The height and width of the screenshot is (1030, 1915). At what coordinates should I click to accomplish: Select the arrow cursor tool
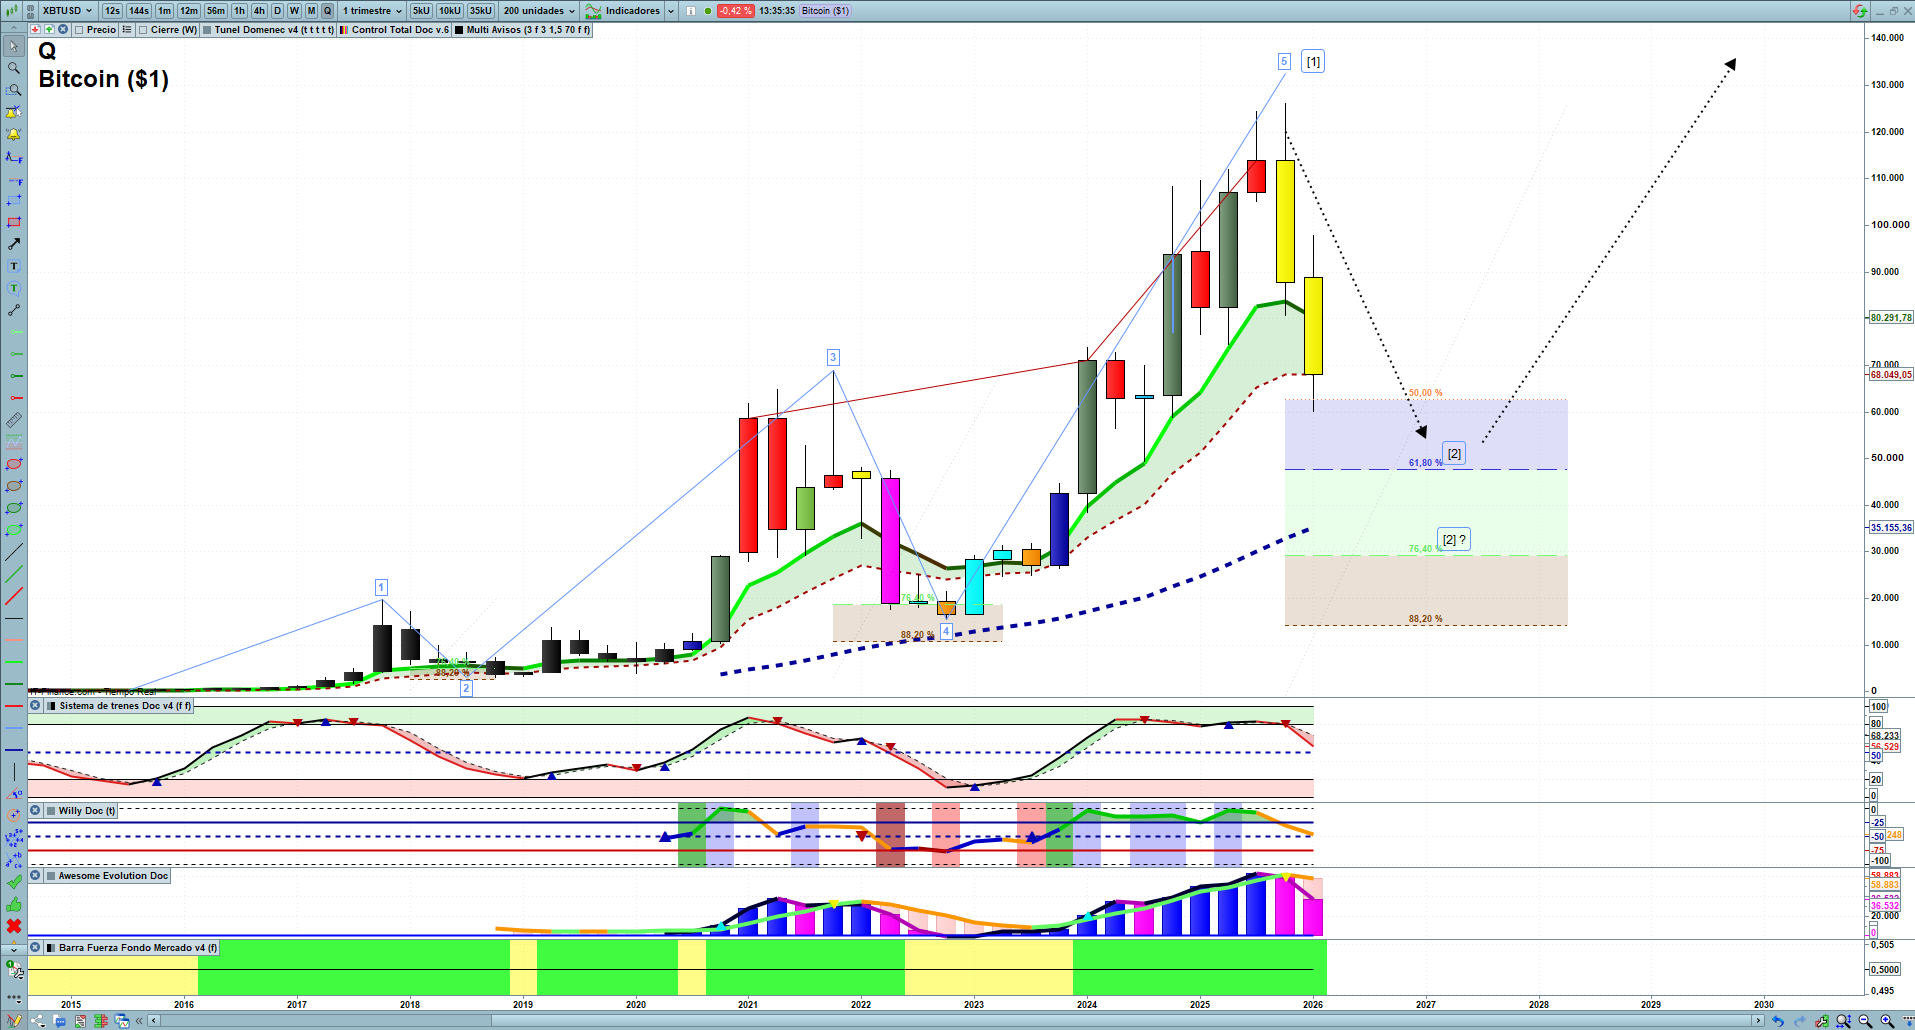[x=14, y=46]
